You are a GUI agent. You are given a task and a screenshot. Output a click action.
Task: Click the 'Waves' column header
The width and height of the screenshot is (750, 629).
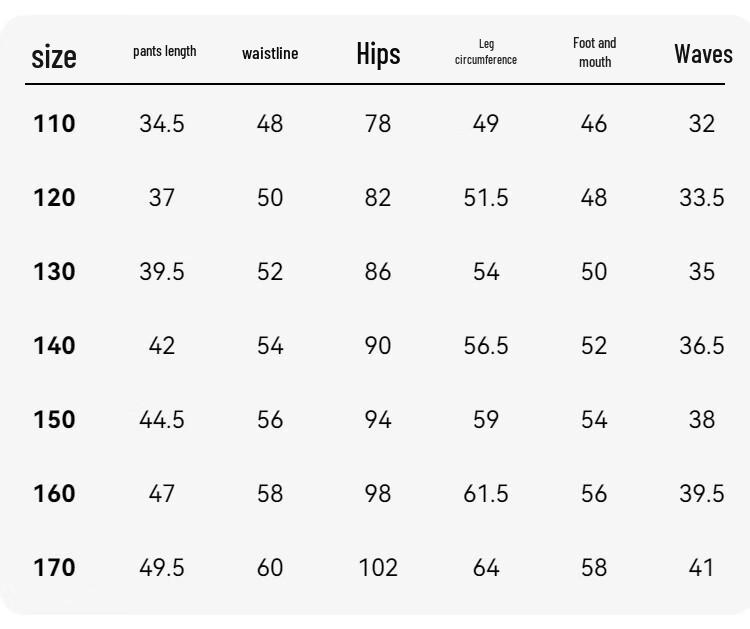(x=703, y=54)
